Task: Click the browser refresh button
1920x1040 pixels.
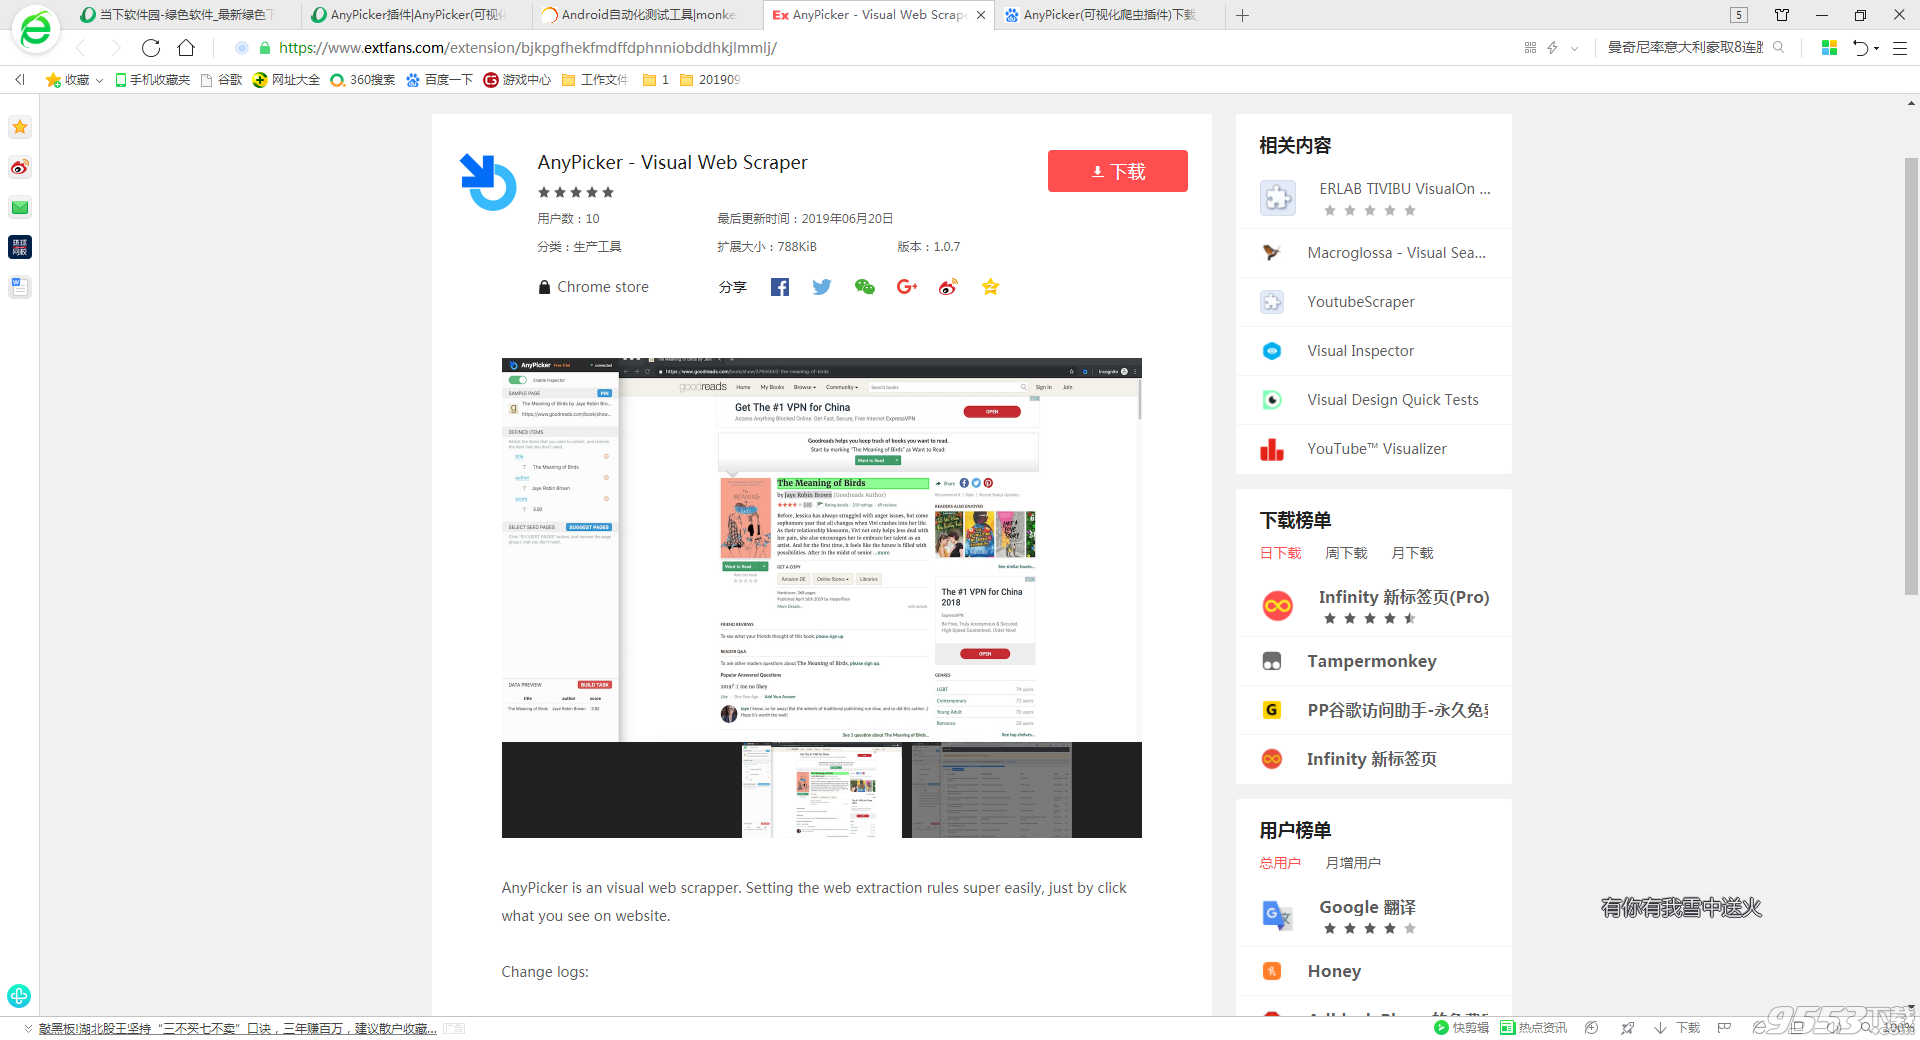Action: click(x=151, y=48)
